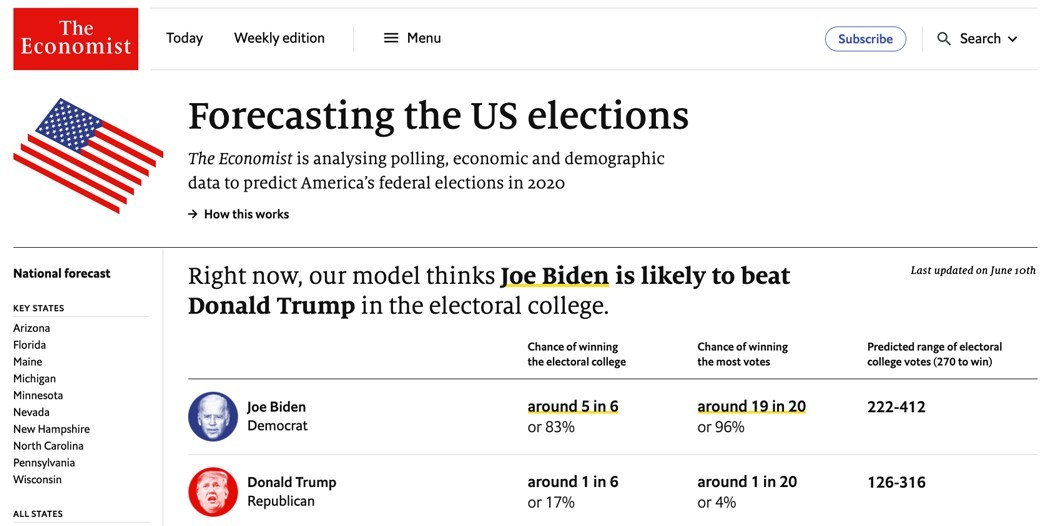Select Arizona in key states list
1054x526 pixels.
(31, 328)
